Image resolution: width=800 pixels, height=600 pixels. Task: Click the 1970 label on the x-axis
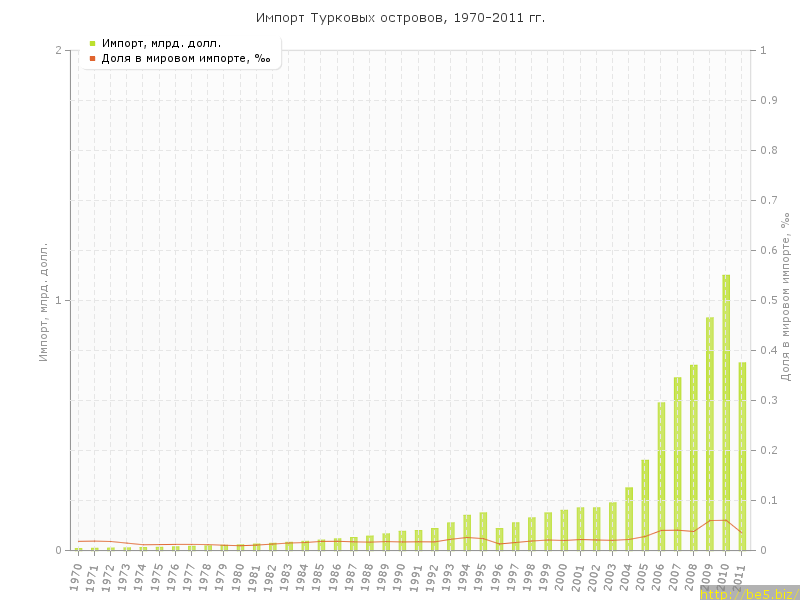(76, 575)
